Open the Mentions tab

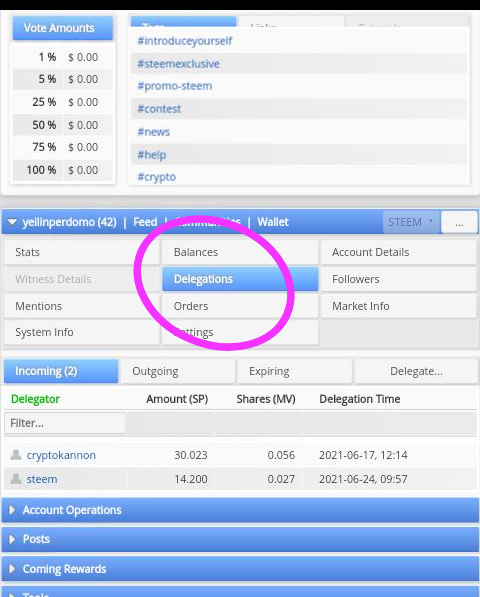coord(81,306)
